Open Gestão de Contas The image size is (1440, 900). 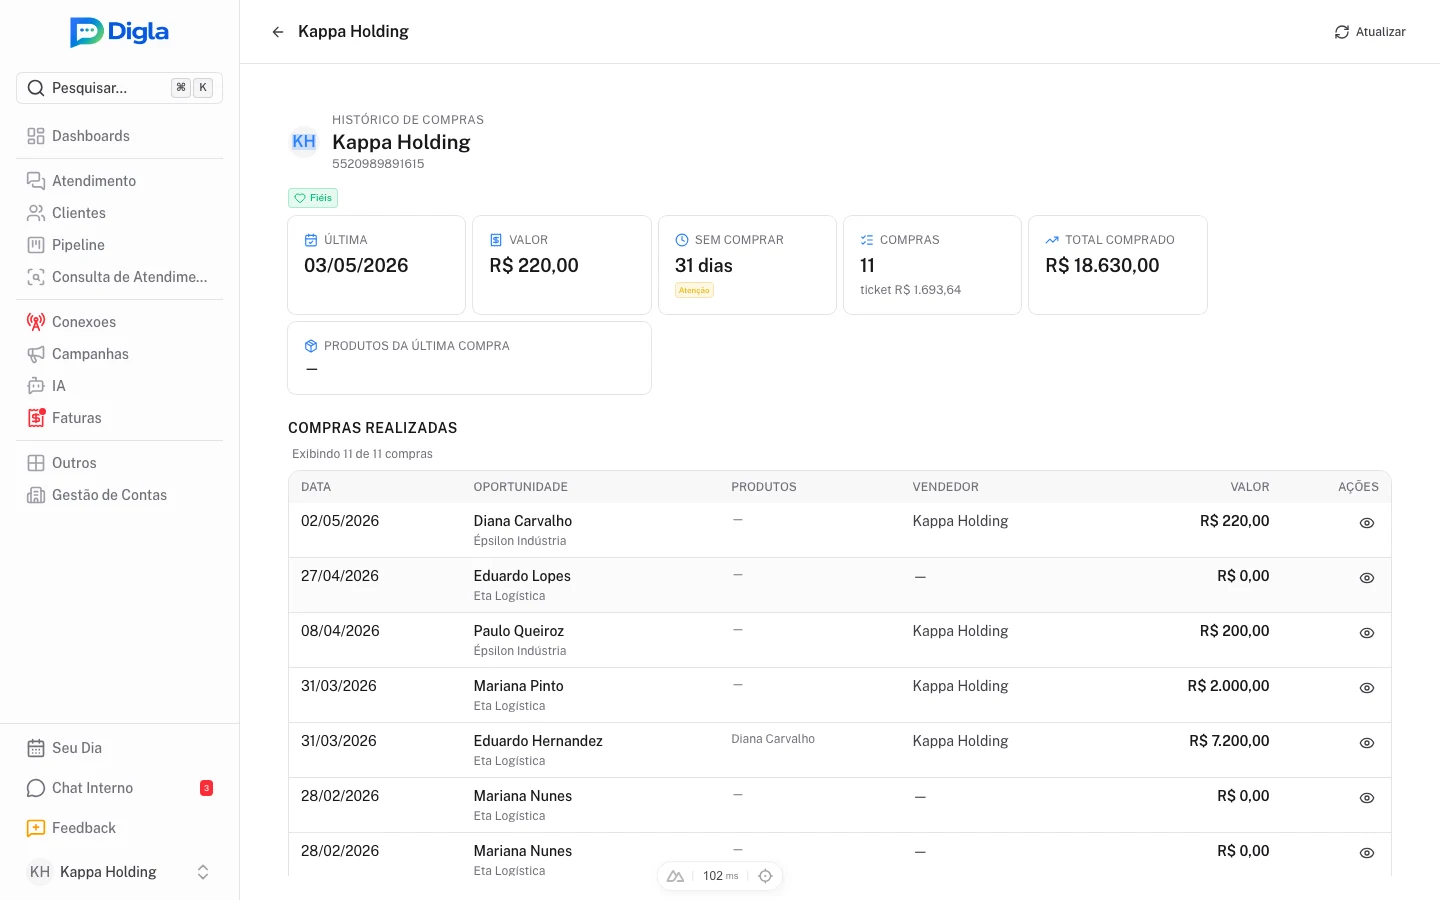(119, 495)
